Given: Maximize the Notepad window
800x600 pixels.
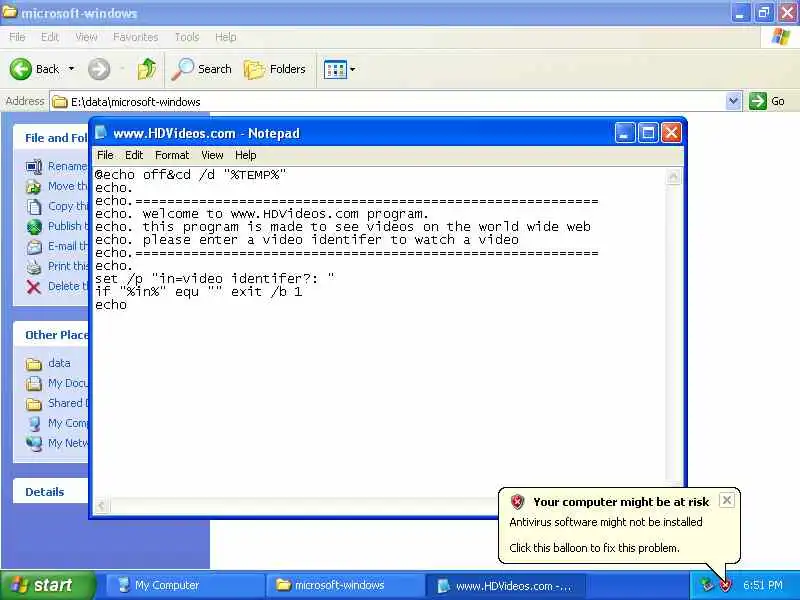Looking at the screenshot, I should tap(648, 134).
